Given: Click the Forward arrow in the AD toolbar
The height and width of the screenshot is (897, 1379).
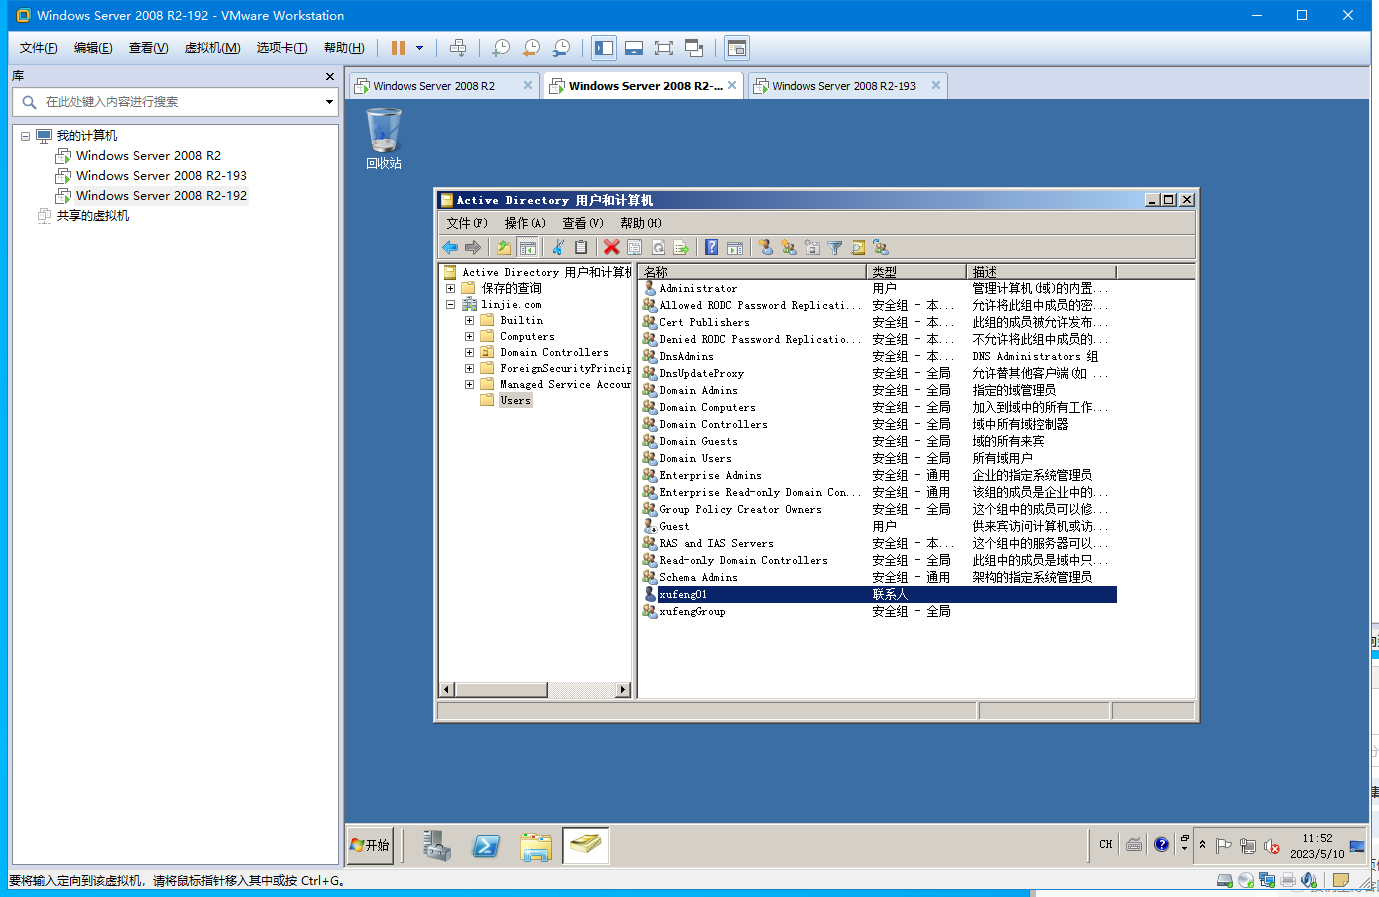Looking at the screenshot, I should pyautogui.click(x=473, y=247).
